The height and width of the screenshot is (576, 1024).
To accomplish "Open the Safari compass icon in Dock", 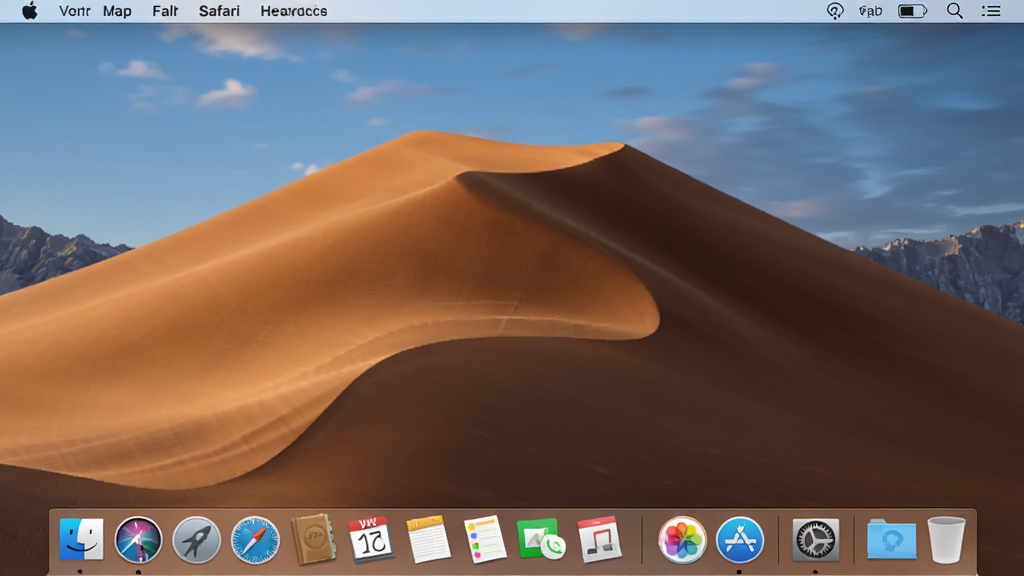I will pyautogui.click(x=255, y=540).
